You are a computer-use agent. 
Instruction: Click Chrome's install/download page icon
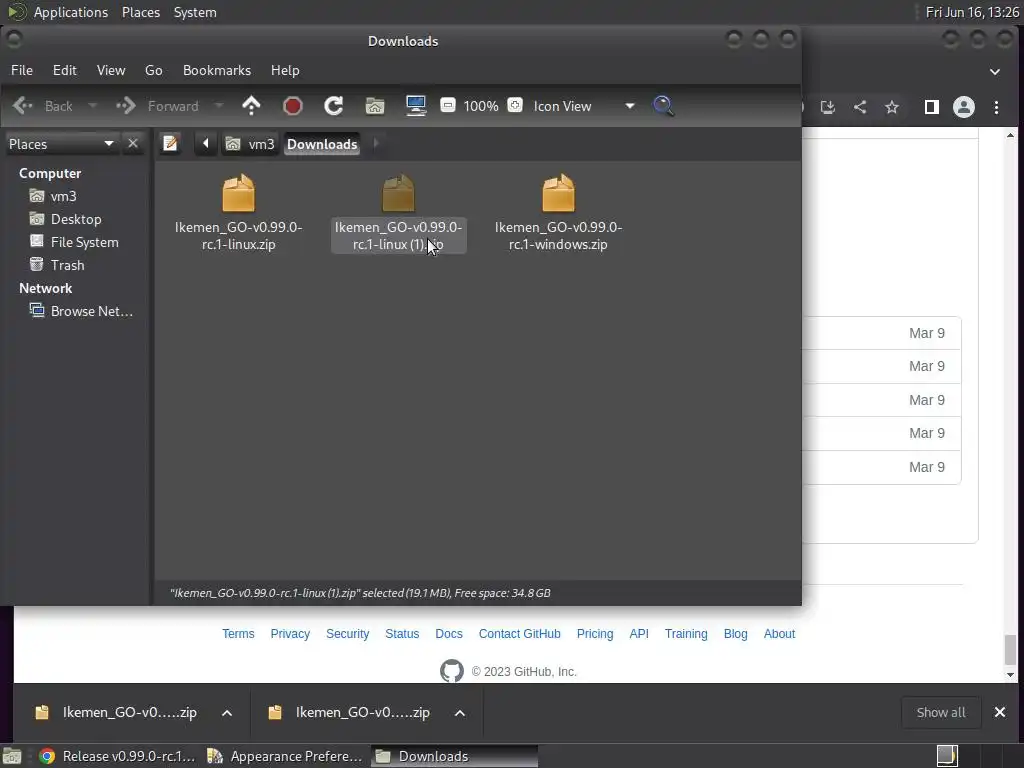pos(827,107)
